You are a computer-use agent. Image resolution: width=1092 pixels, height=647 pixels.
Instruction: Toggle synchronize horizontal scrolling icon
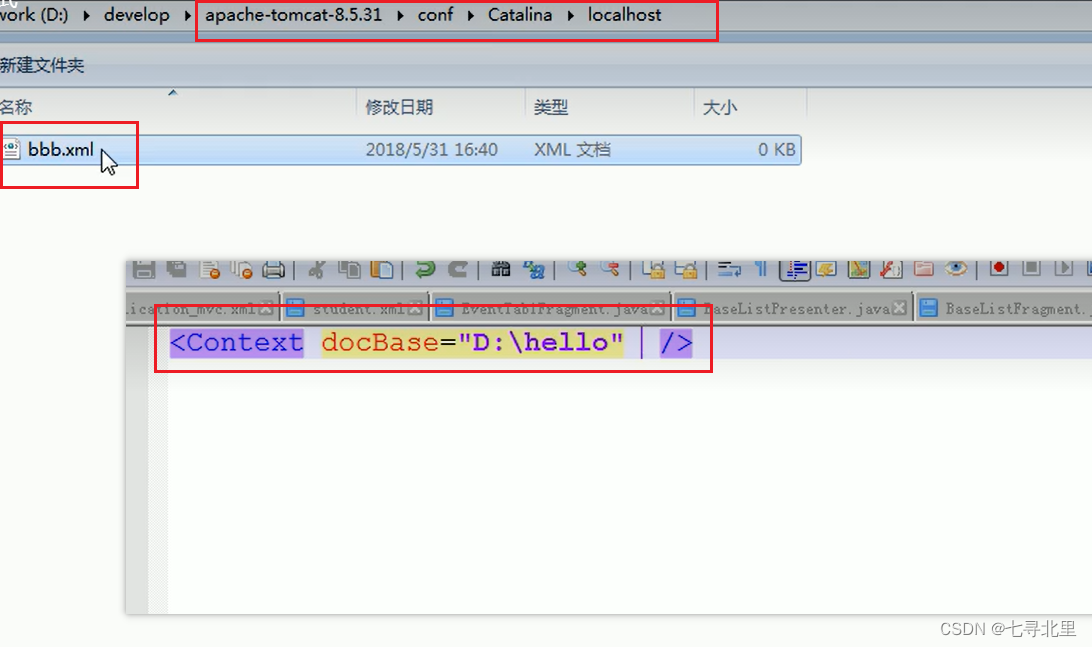[686, 269]
